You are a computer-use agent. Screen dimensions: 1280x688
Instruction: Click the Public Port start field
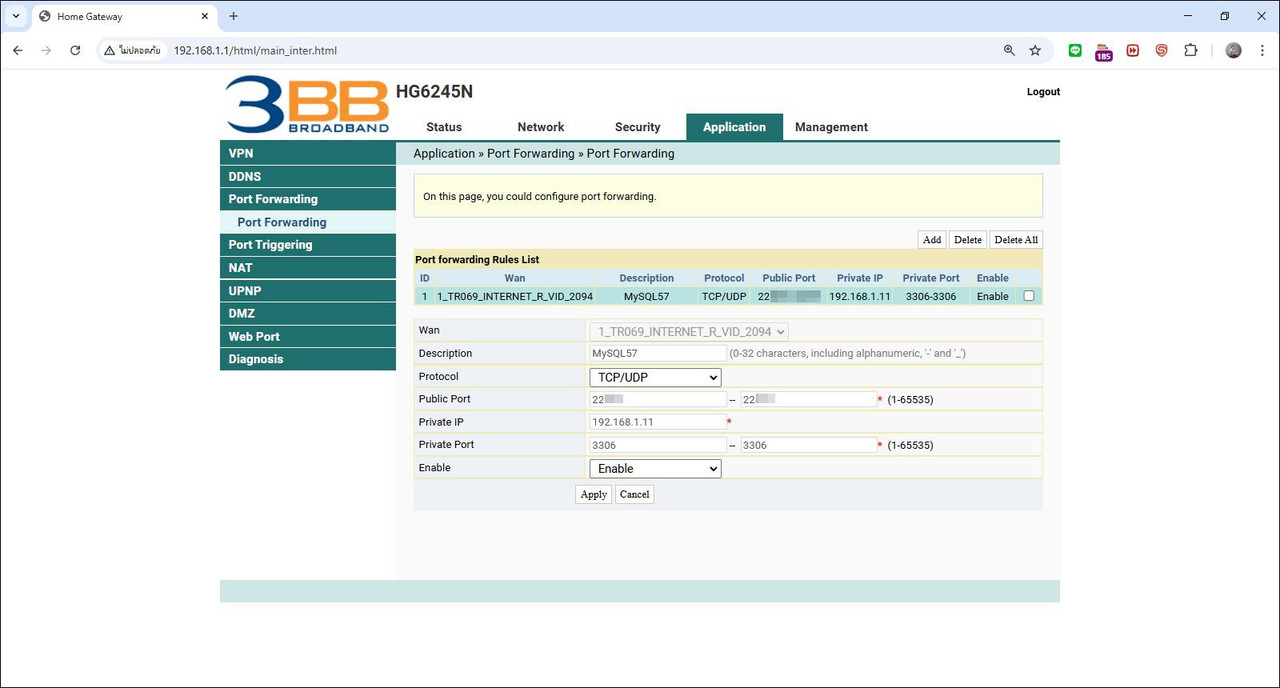click(x=658, y=399)
